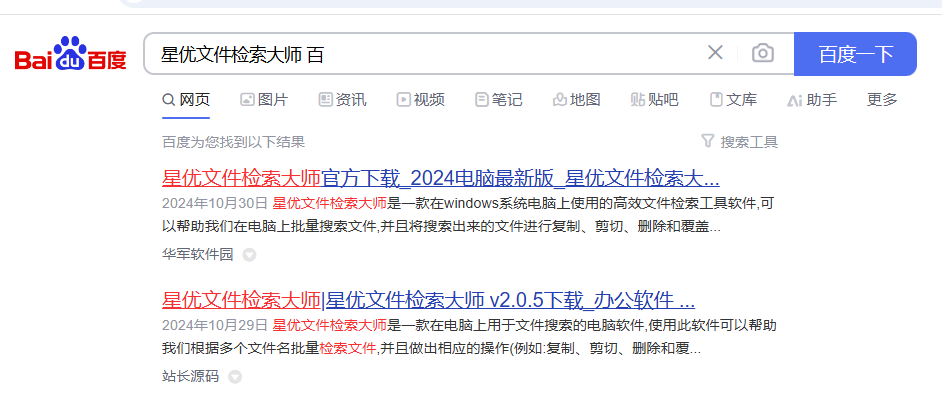
Task: Switch to the 地图 tab
Action: 577,100
